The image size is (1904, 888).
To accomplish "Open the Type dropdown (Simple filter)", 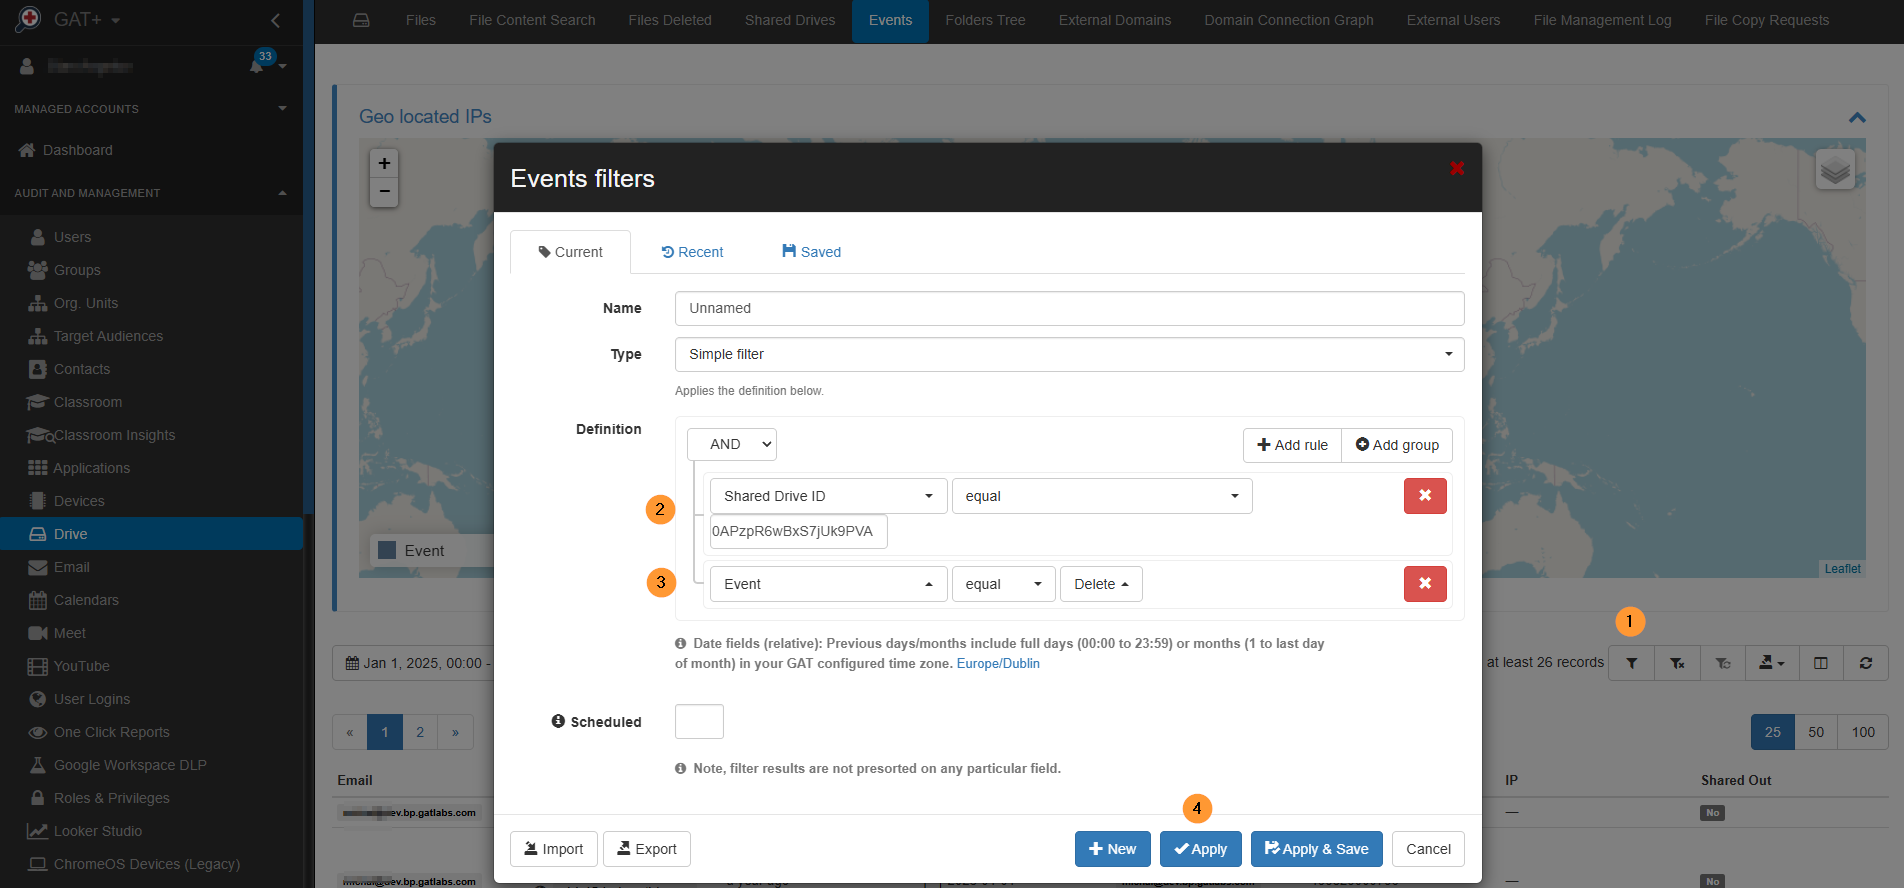I will (x=1068, y=354).
